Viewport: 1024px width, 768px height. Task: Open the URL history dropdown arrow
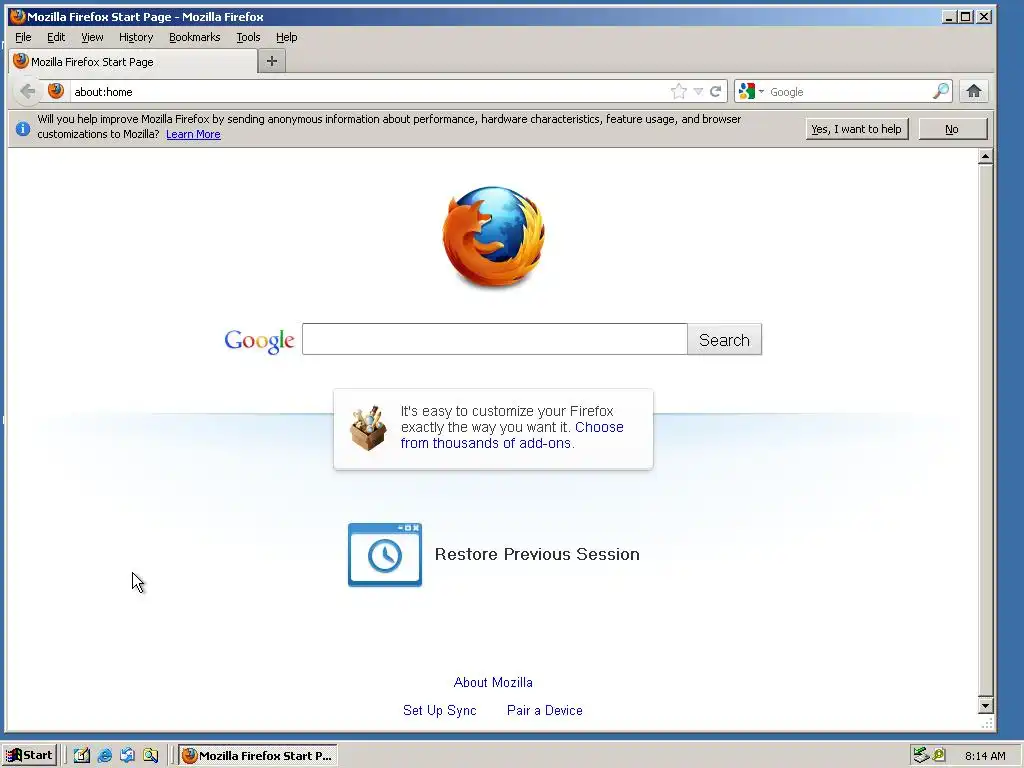[698, 91]
